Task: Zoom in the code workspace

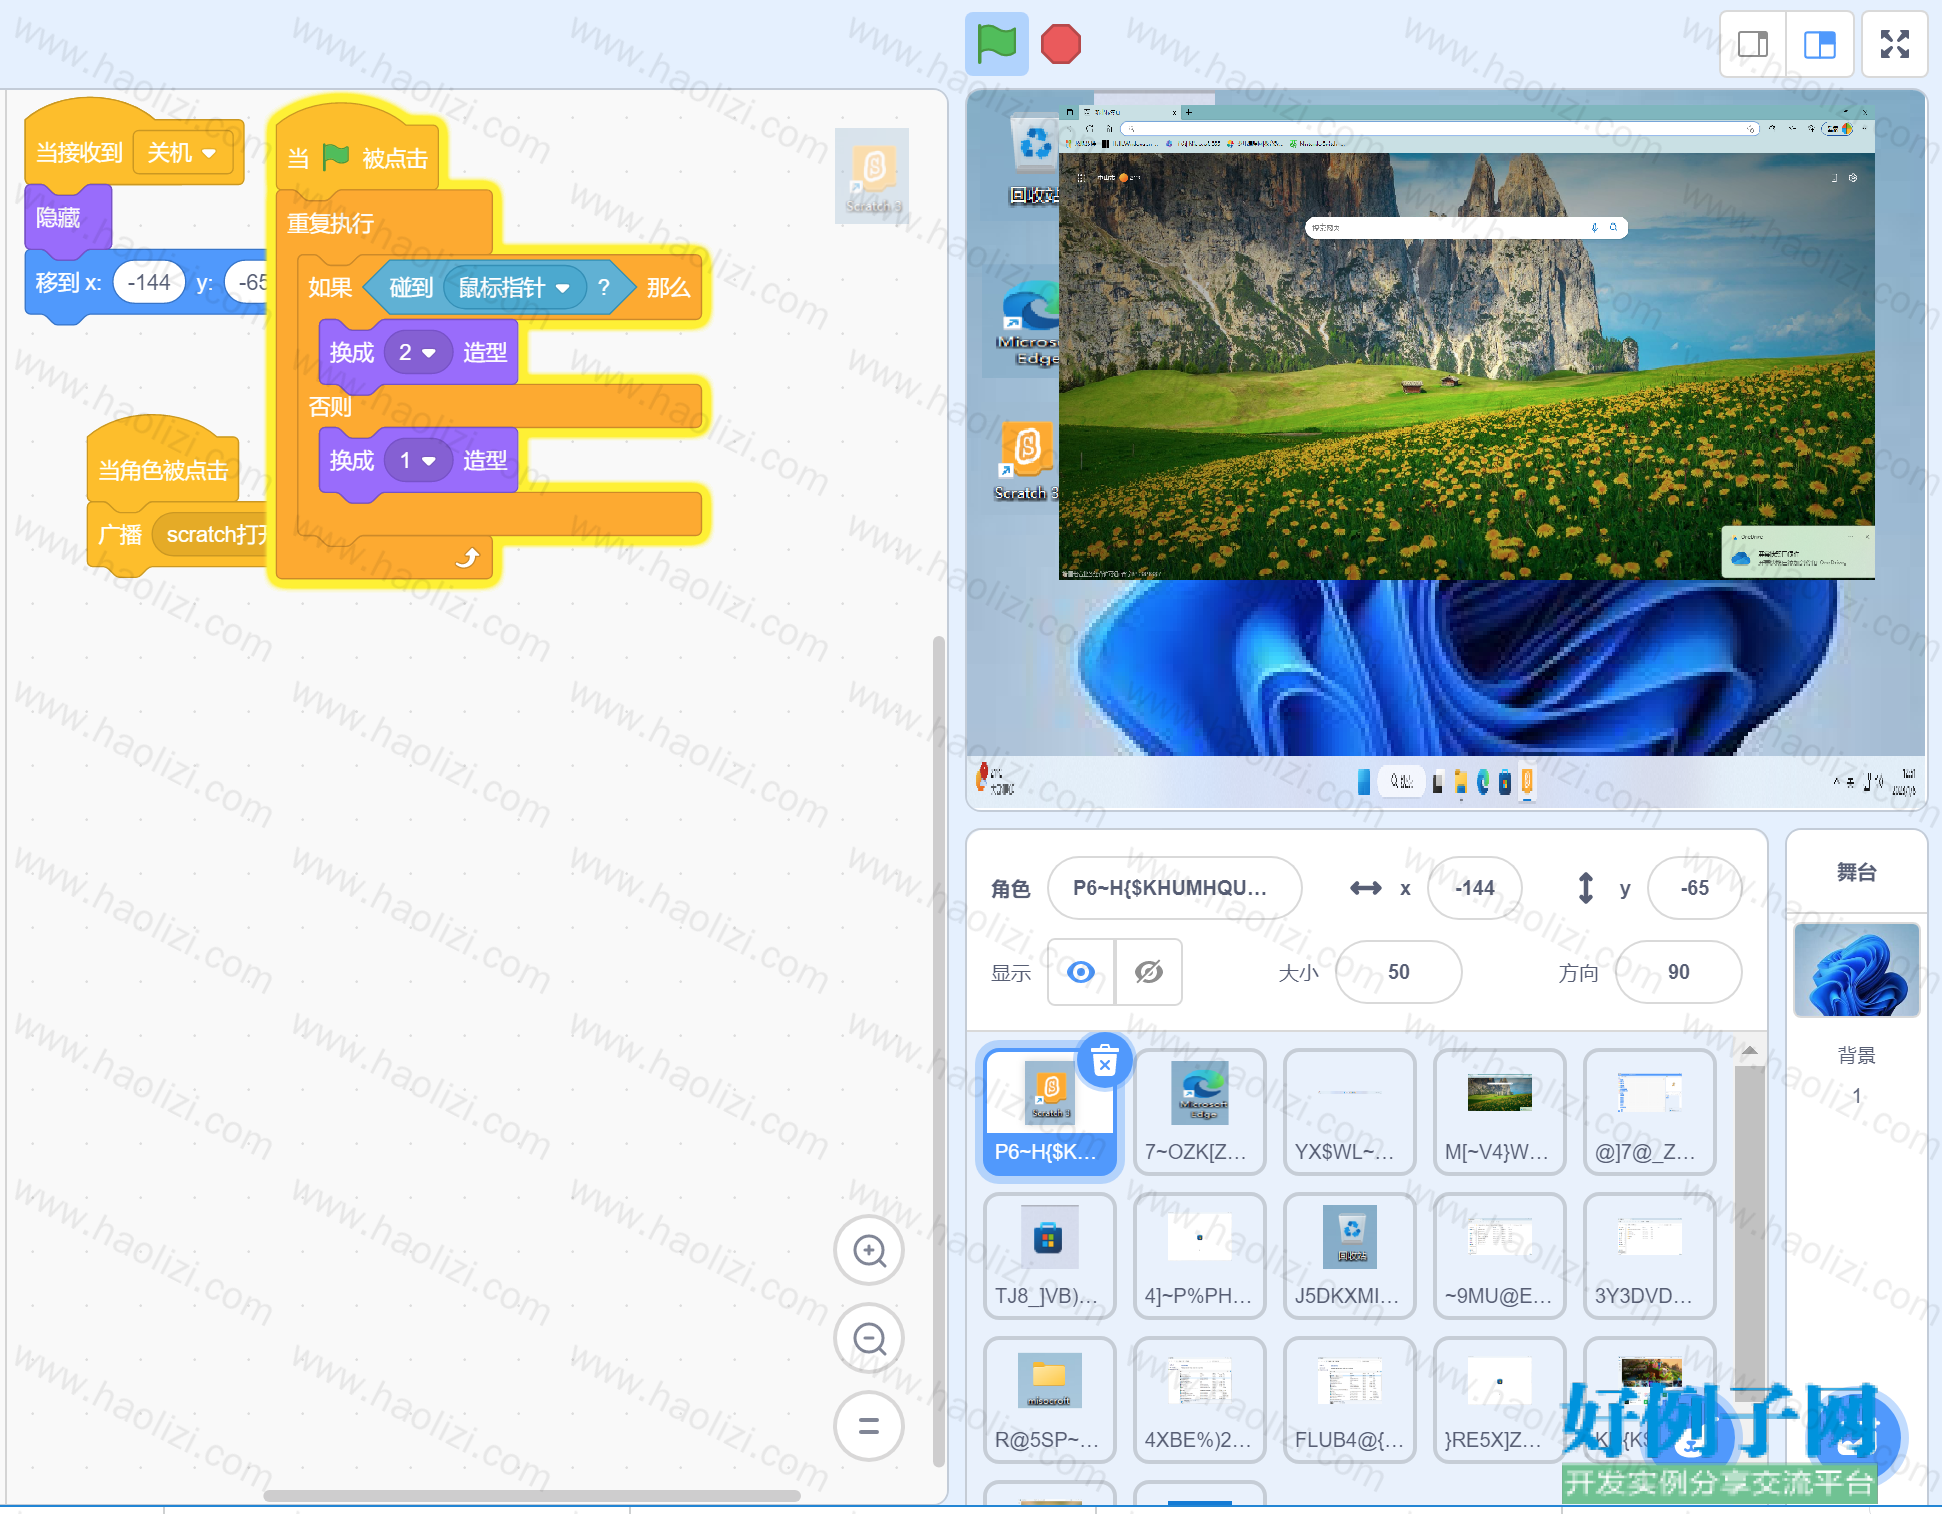Action: click(x=869, y=1250)
